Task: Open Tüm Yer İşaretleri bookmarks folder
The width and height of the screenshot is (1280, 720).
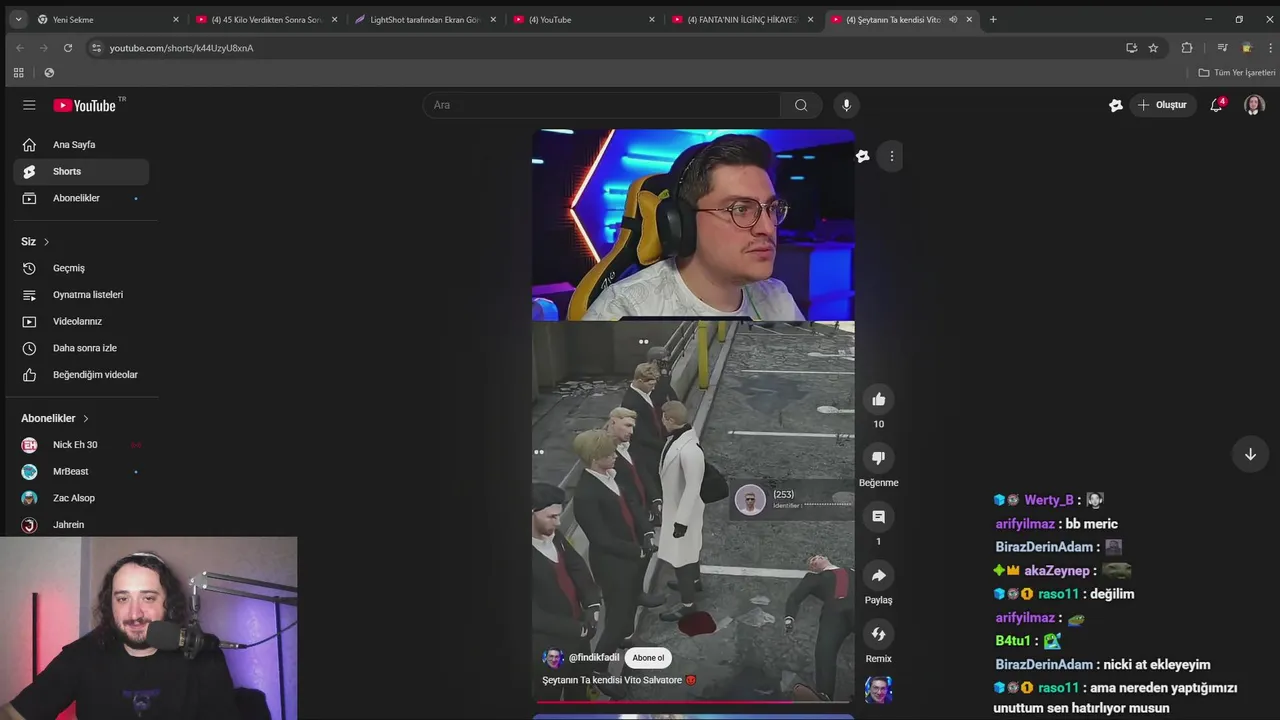Action: pos(1237,73)
